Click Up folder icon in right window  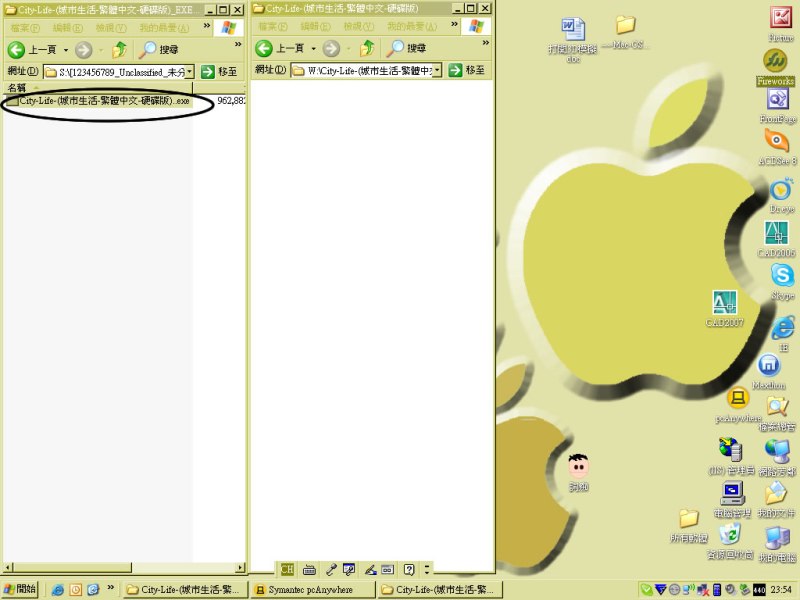(x=367, y=48)
